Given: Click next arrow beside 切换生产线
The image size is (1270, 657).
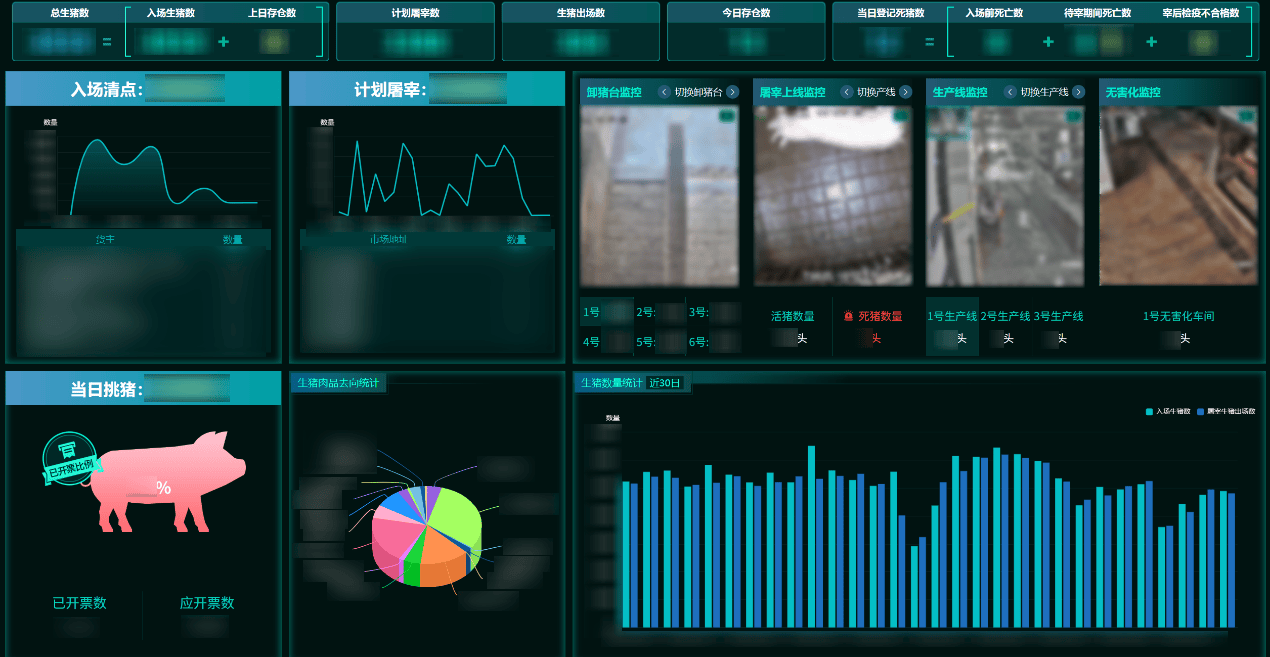Looking at the screenshot, I should (1079, 92).
